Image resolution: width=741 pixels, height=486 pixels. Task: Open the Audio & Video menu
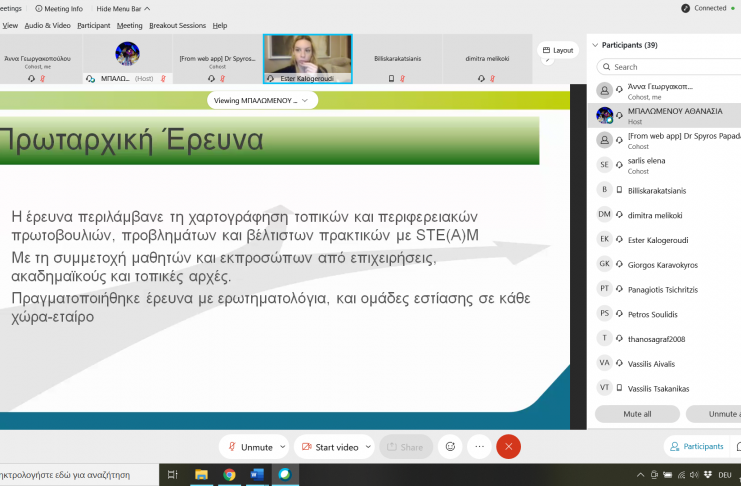47,25
